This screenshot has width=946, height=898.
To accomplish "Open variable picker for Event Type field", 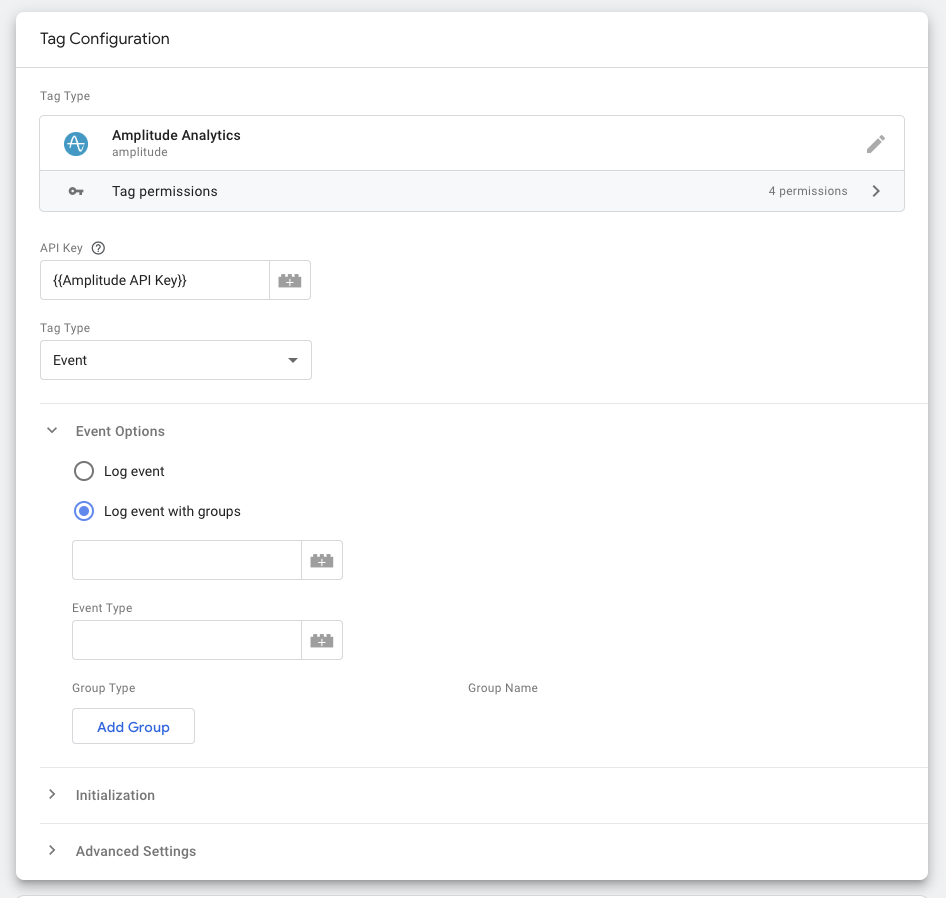I will (322, 641).
